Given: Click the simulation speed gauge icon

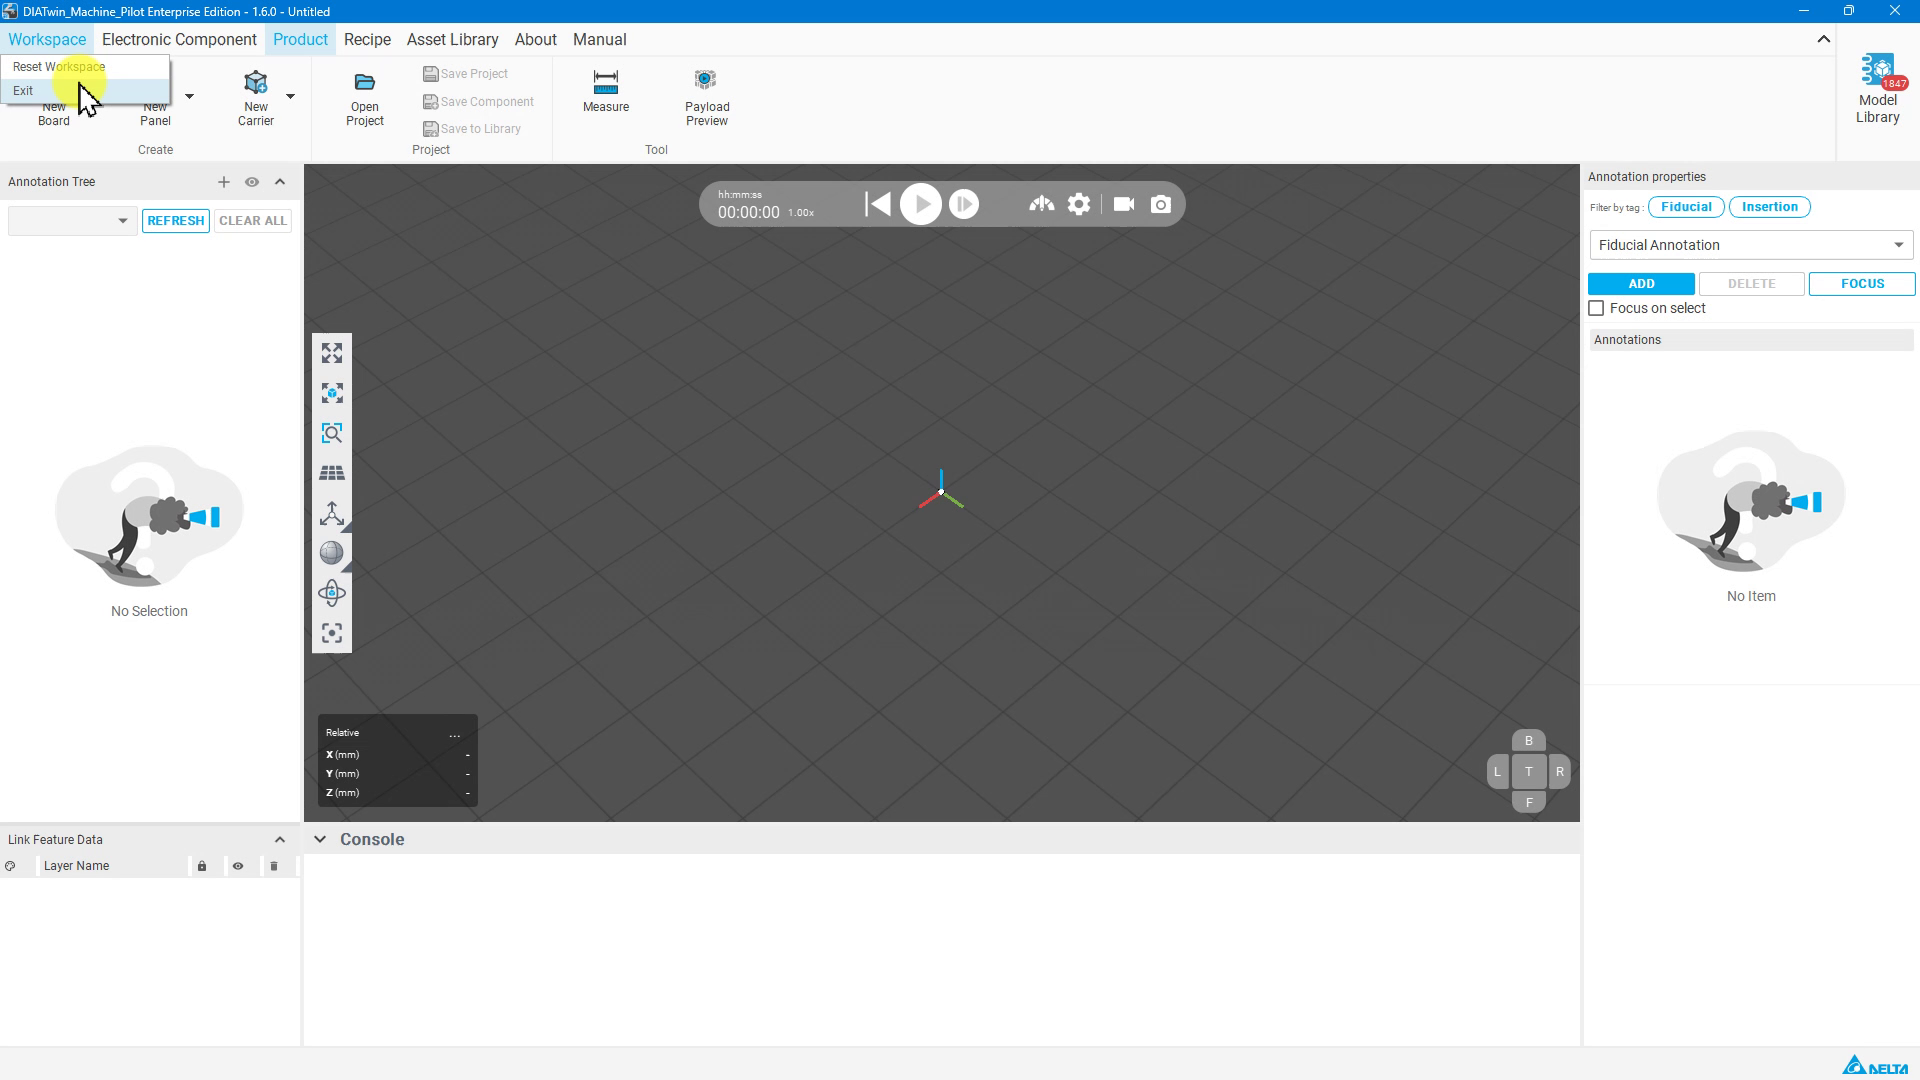Looking at the screenshot, I should (x=1041, y=204).
